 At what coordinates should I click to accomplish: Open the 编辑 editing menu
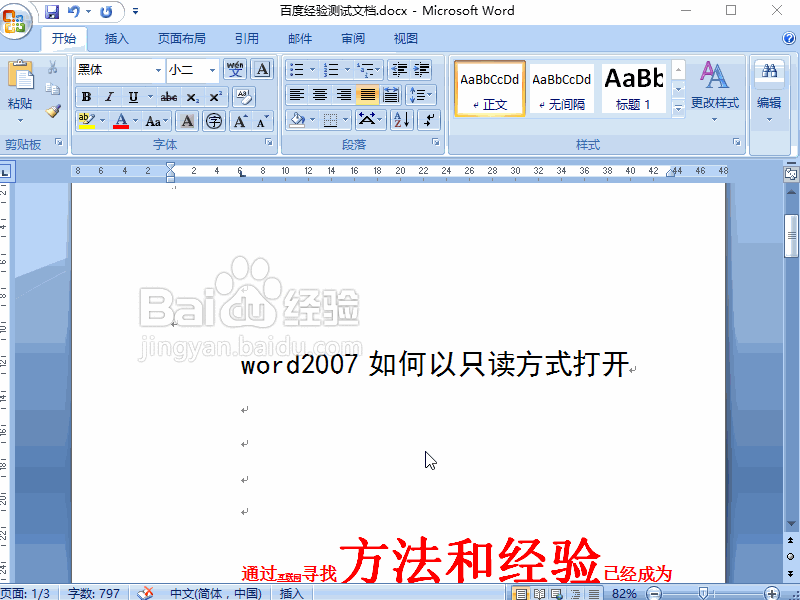point(769,92)
